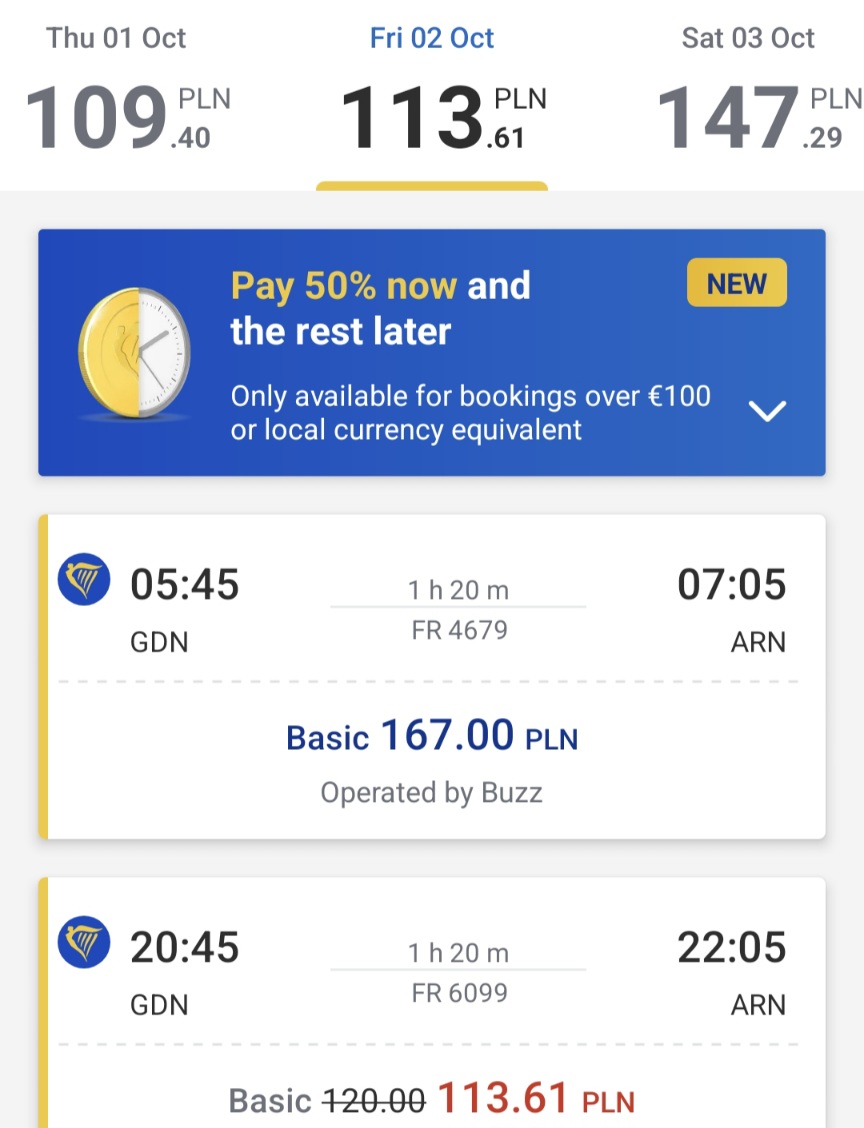This screenshot has width=864, height=1128.
Task: Click the 'Operated by Buzz' label
Action: (432, 793)
